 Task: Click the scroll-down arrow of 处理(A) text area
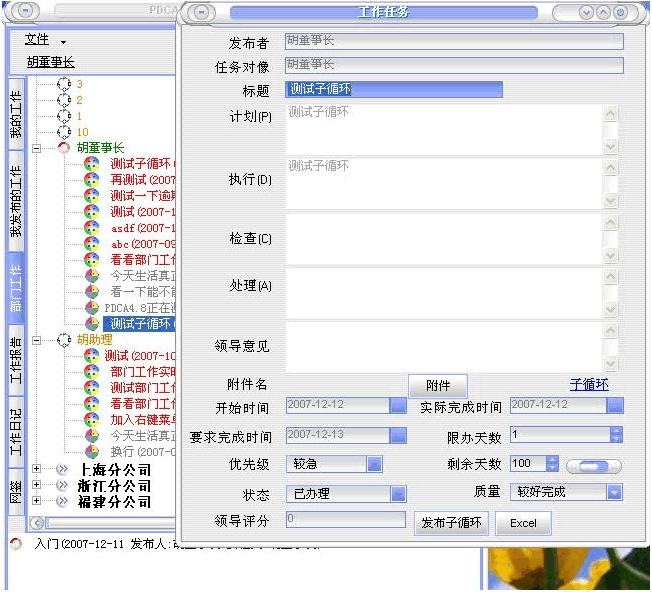click(610, 309)
